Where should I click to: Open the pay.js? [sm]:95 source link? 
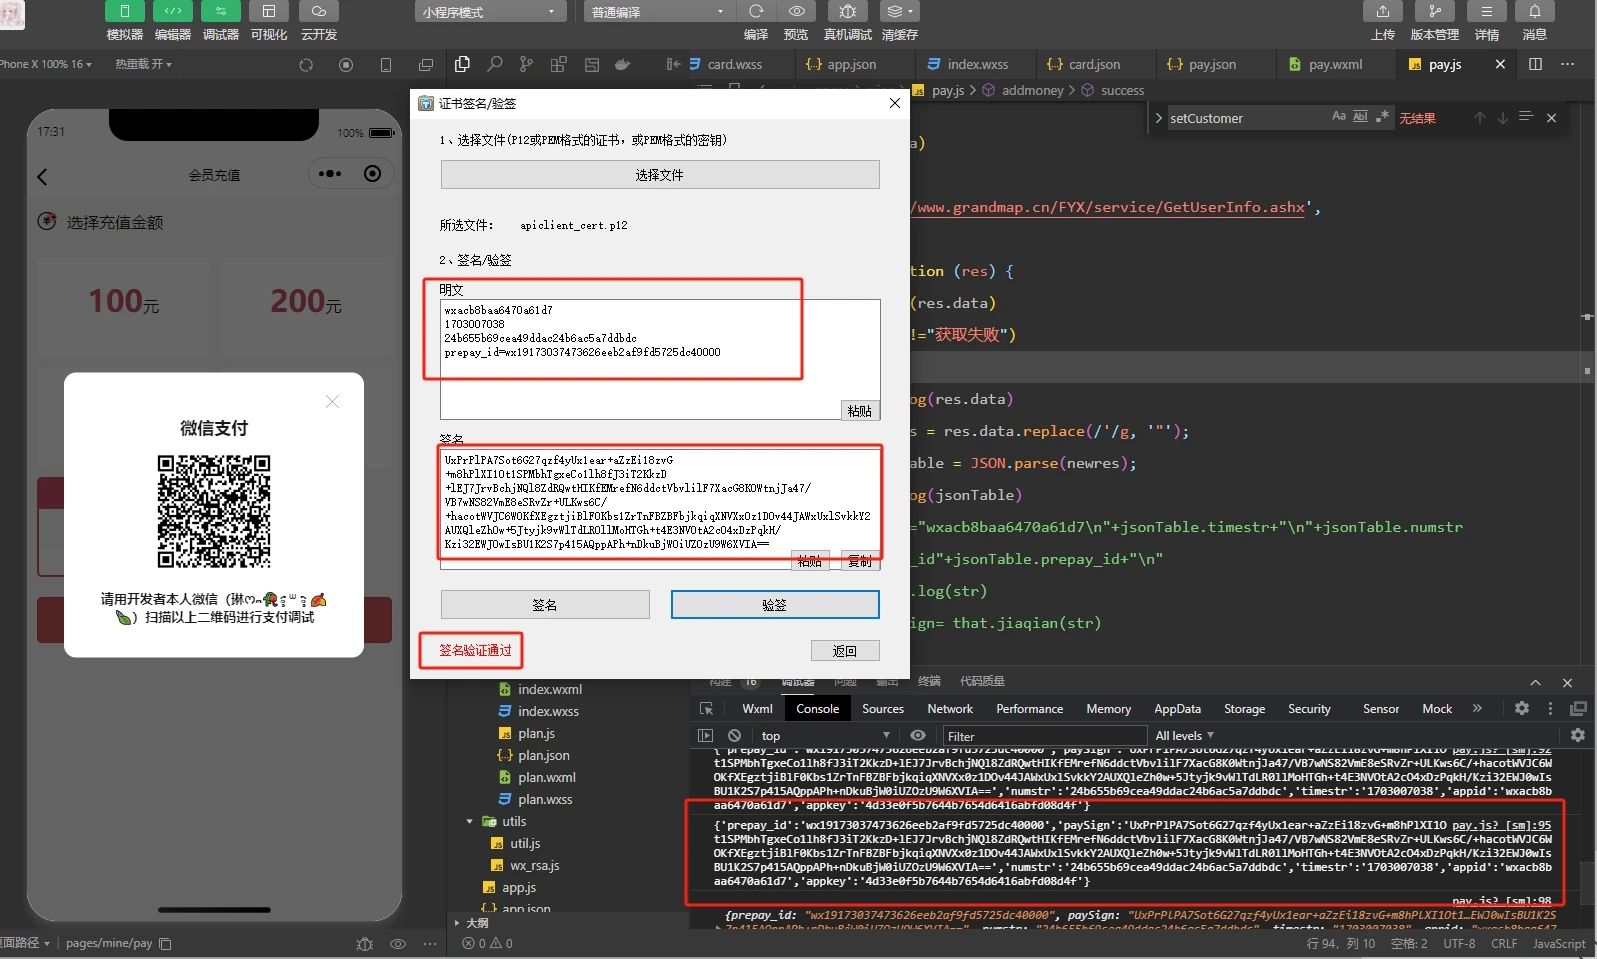[x=1501, y=825]
